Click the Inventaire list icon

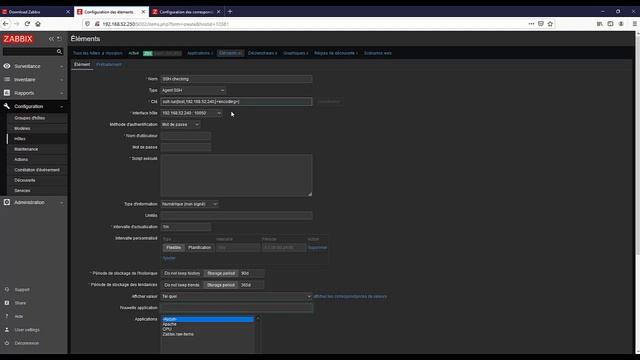7,79
